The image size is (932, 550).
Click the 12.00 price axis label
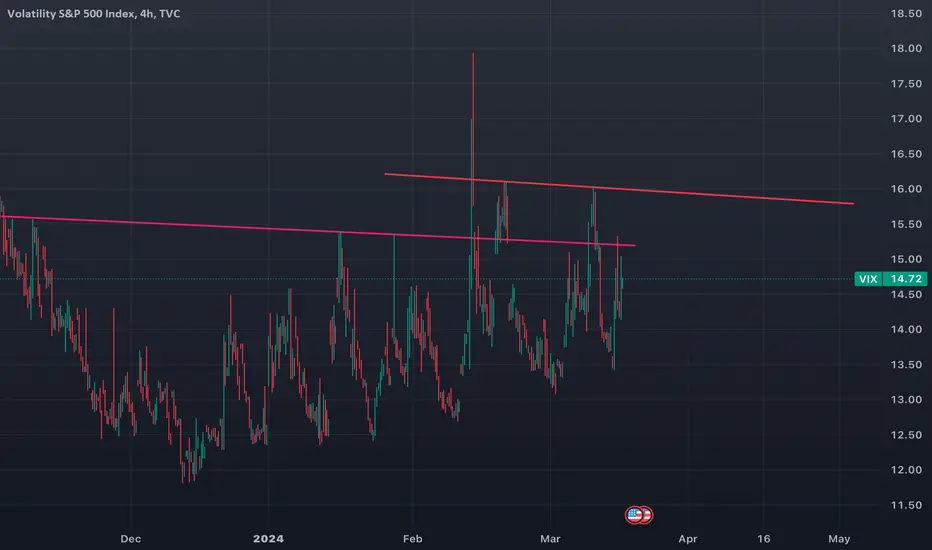click(x=906, y=470)
